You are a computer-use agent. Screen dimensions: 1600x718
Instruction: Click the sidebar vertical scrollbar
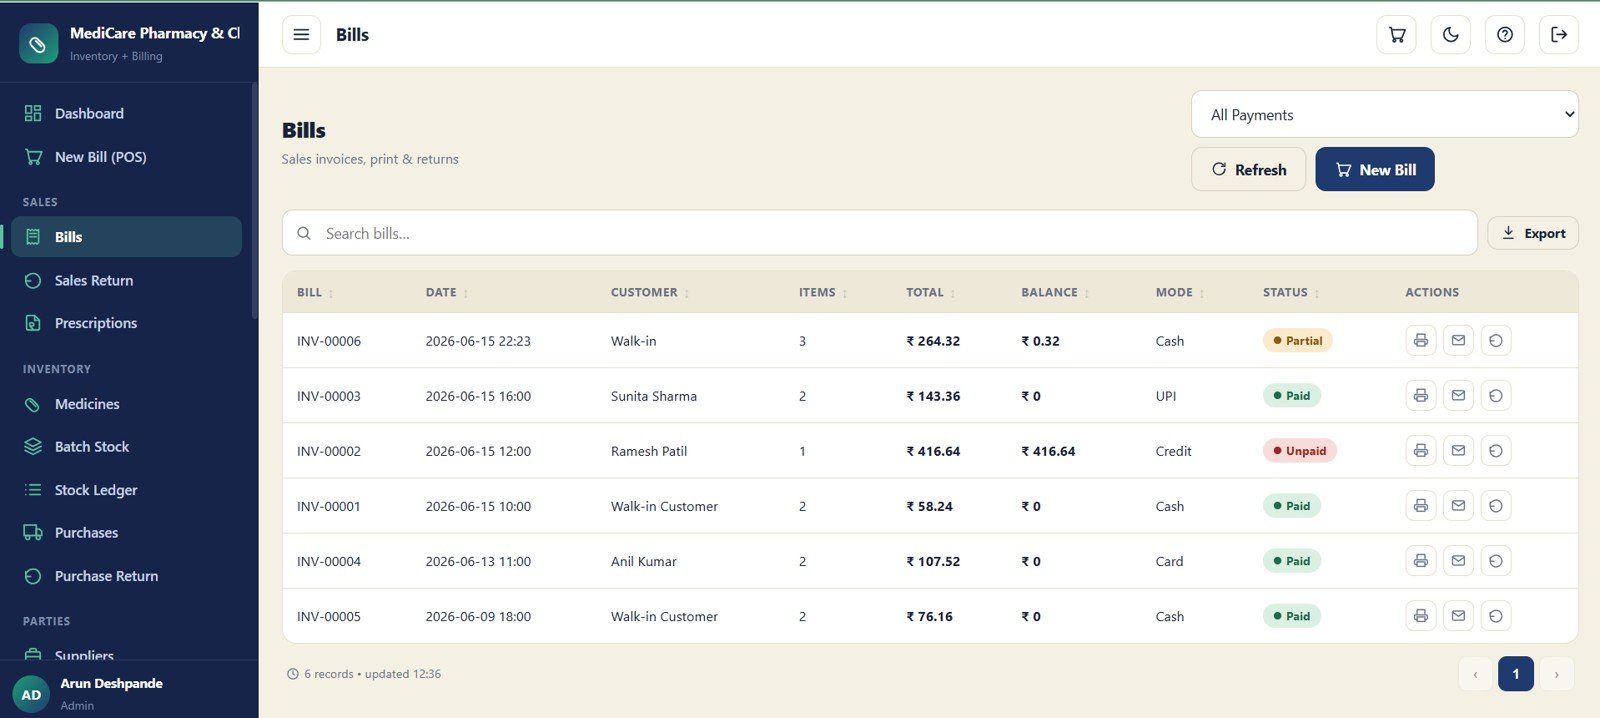[x=255, y=200]
